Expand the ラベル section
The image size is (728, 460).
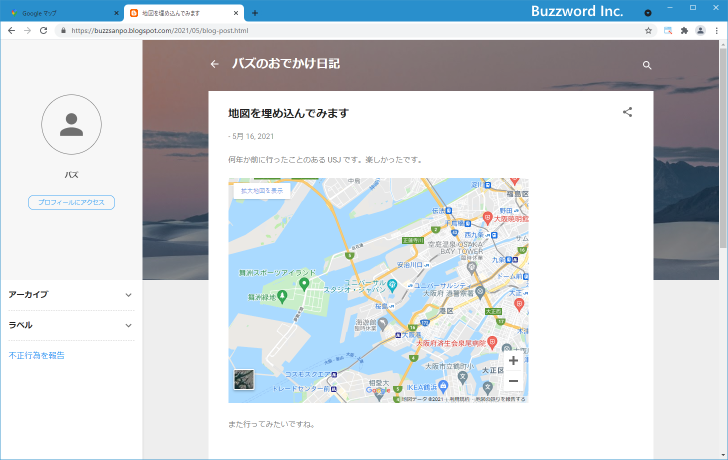tap(71, 325)
